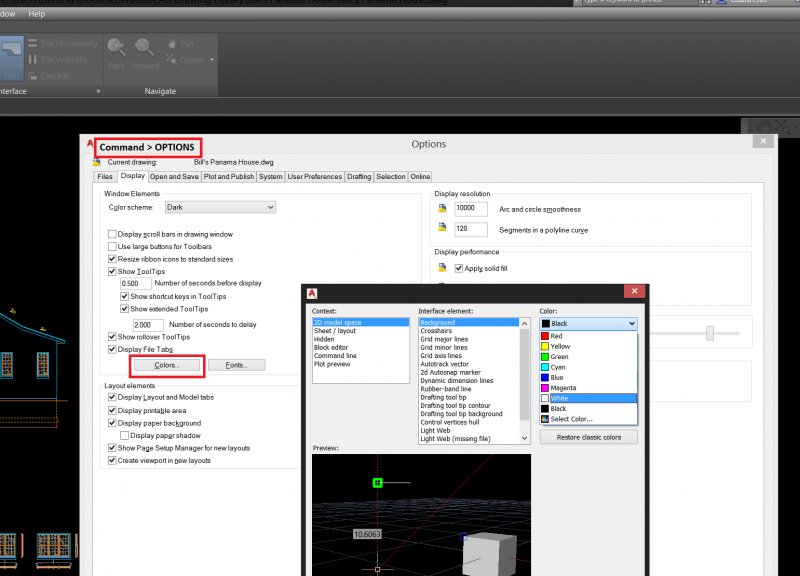This screenshot has height=576, width=800.
Task: Close the drawing window colors dialog
Action: pyautogui.click(x=634, y=291)
